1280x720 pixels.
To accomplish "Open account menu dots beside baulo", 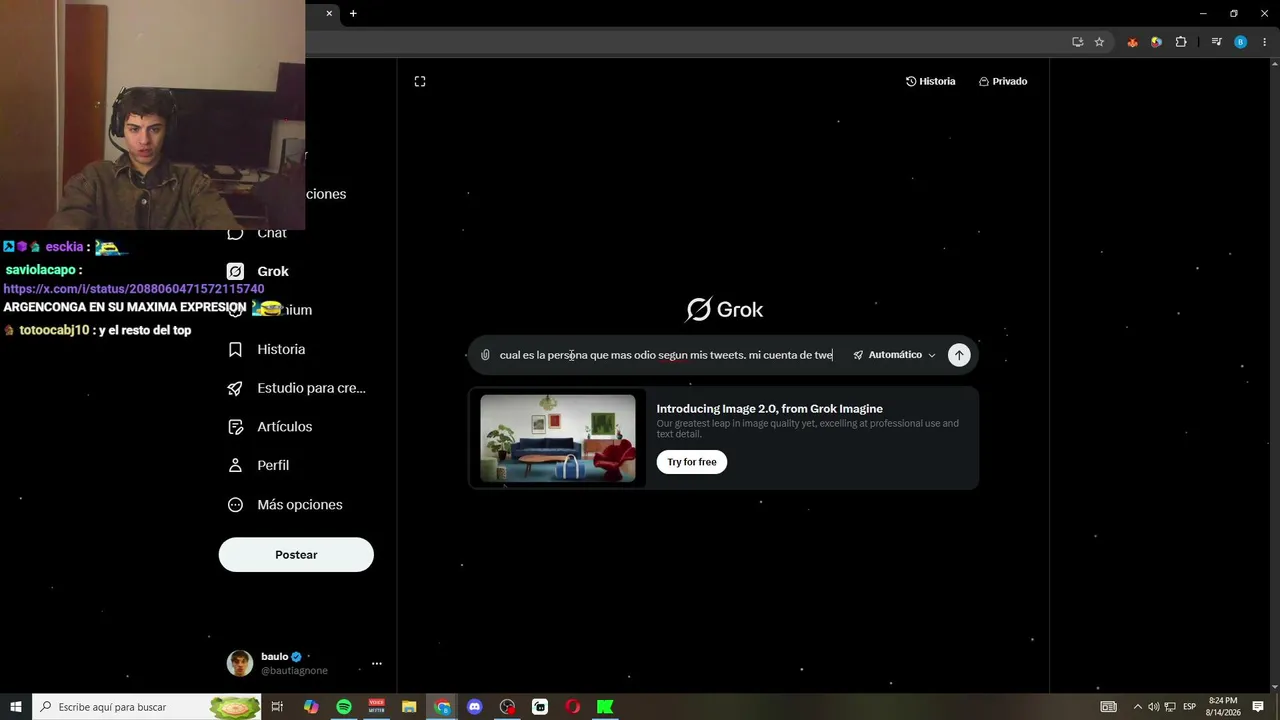I will (376, 663).
